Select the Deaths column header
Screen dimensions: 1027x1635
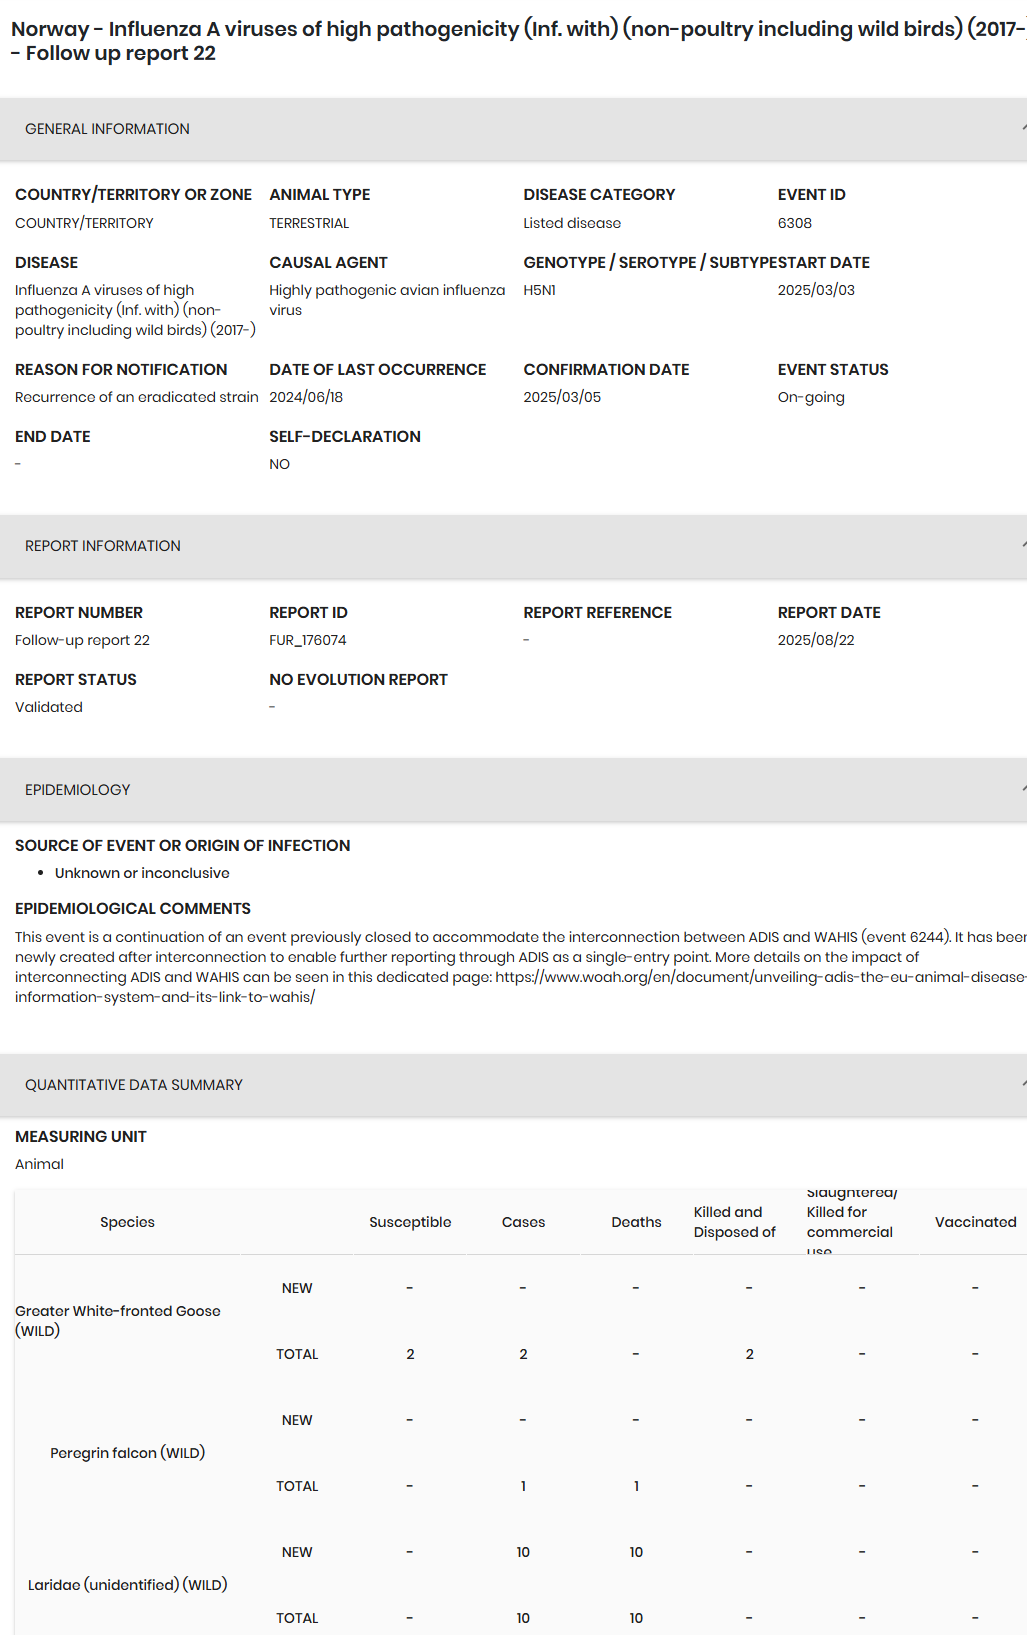pyautogui.click(x=636, y=1222)
